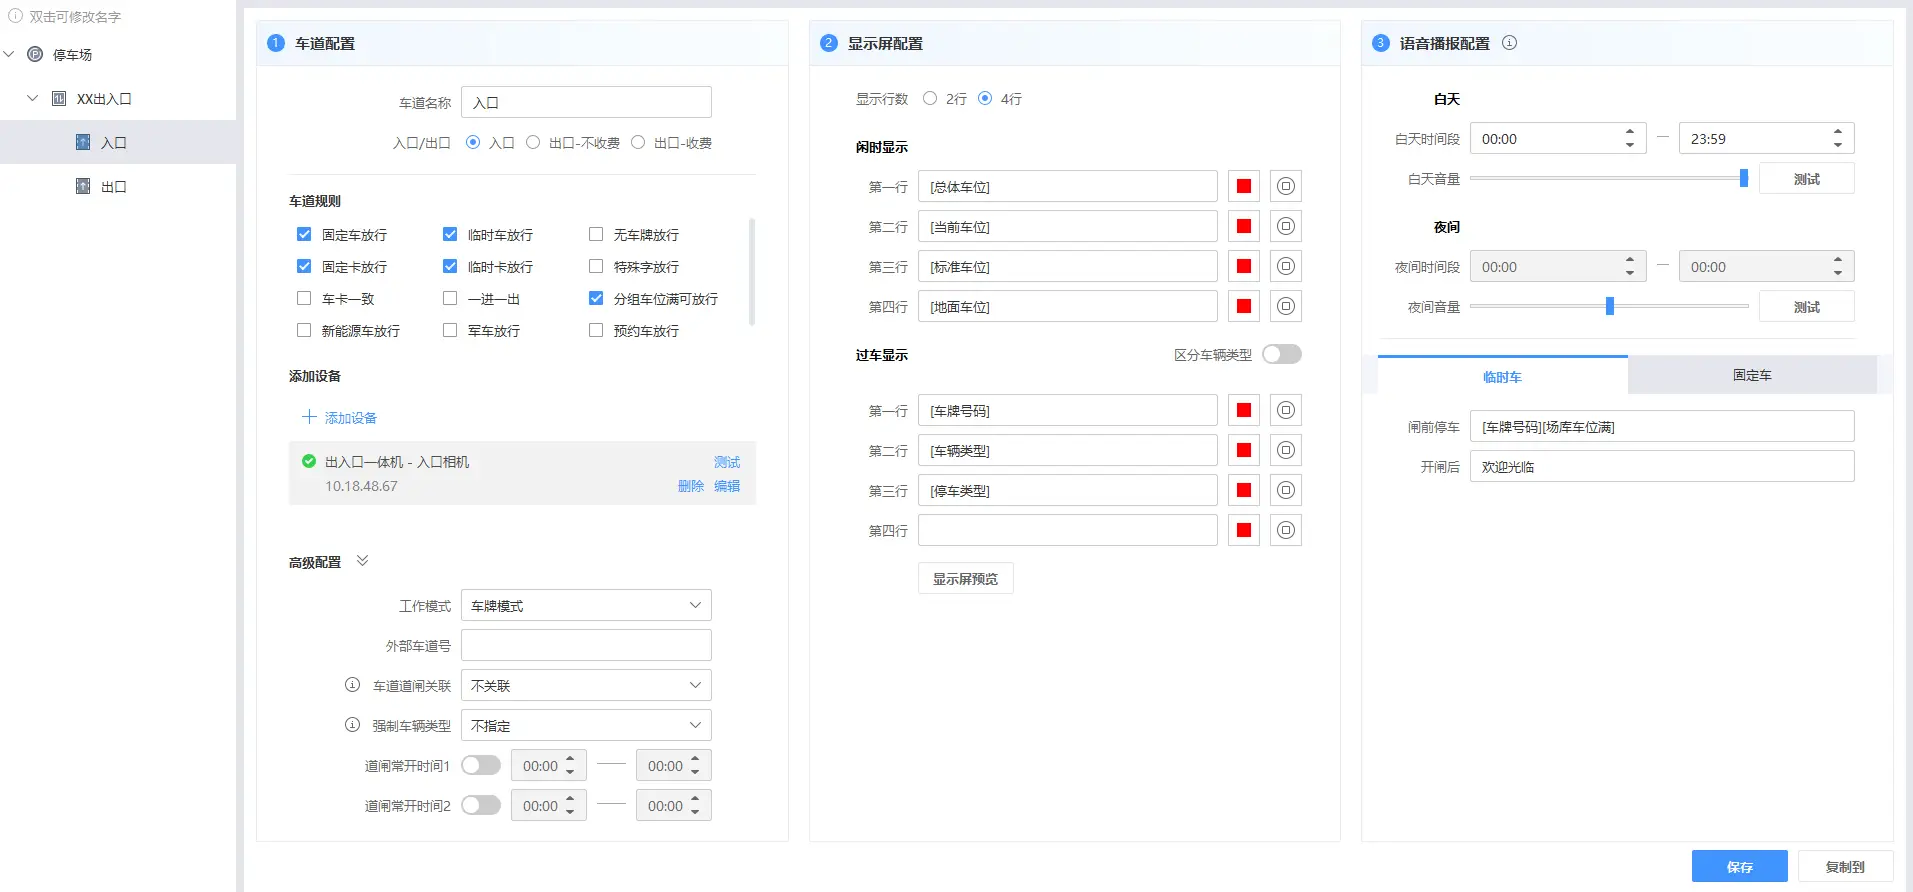Click the circular settings icon for idle 第一行
The image size is (1913, 892).
point(1285,187)
